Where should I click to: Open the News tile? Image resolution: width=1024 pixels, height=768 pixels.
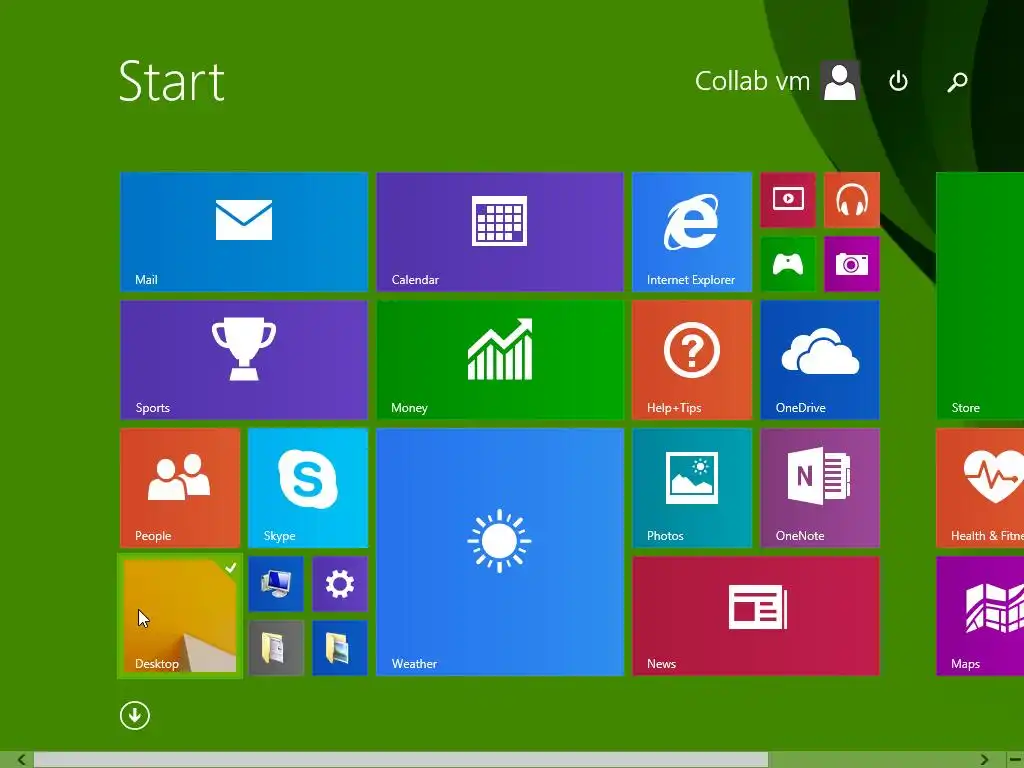756,615
